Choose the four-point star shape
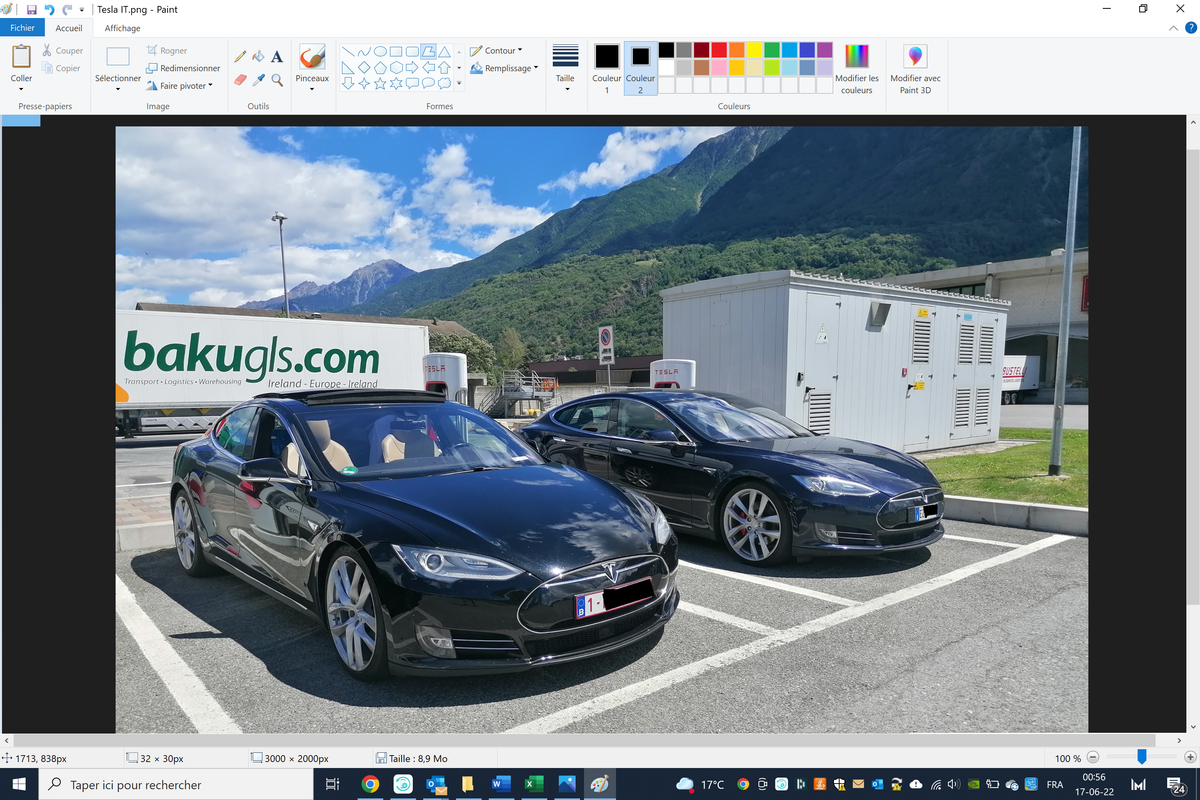The height and width of the screenshot is (800, 1200). click(x=364, y=83)
